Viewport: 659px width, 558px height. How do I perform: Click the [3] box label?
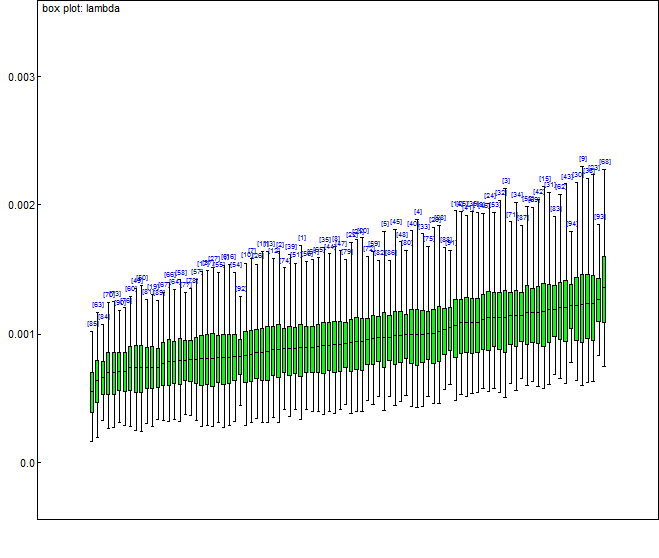pos(506,181)
